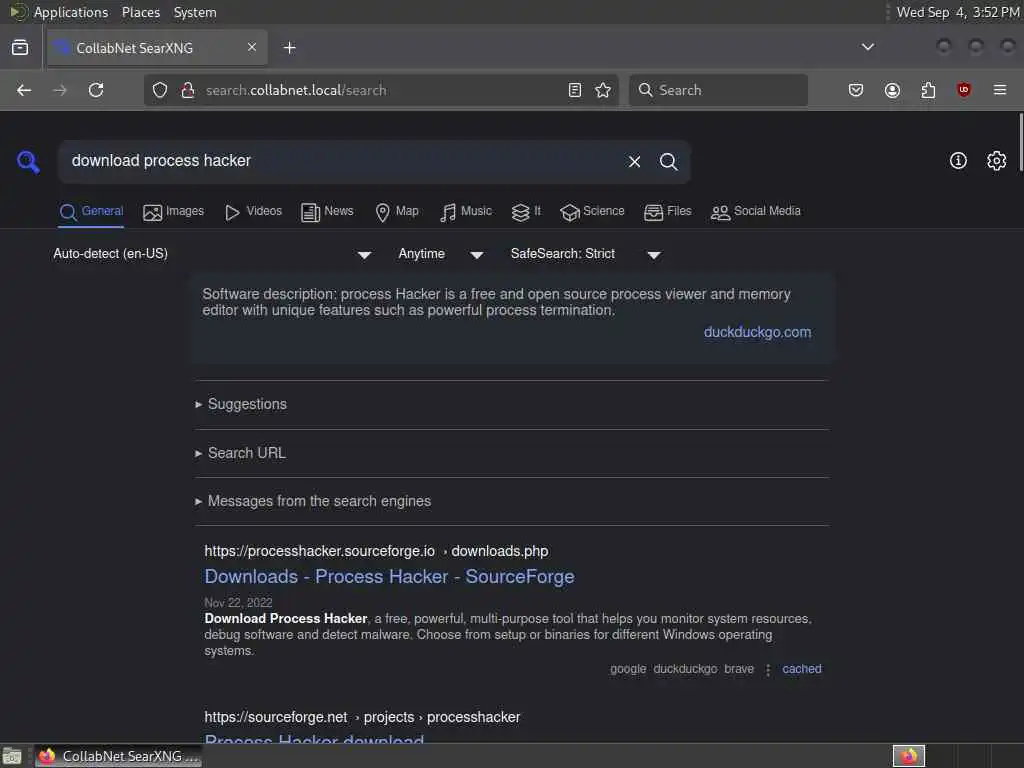Open Downloads - Process Hacker - SourceForge result

389,577
